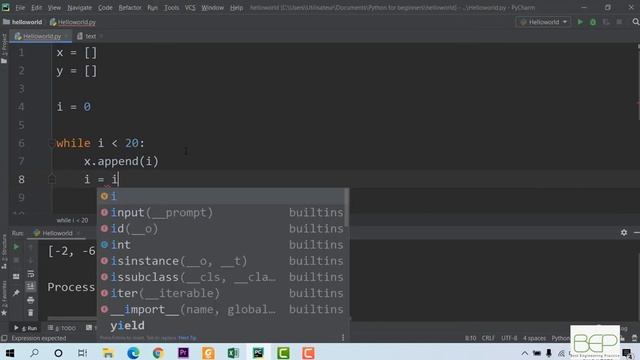Pin the Run tab
The image size is (640, 360).
(x=16, y=293)
